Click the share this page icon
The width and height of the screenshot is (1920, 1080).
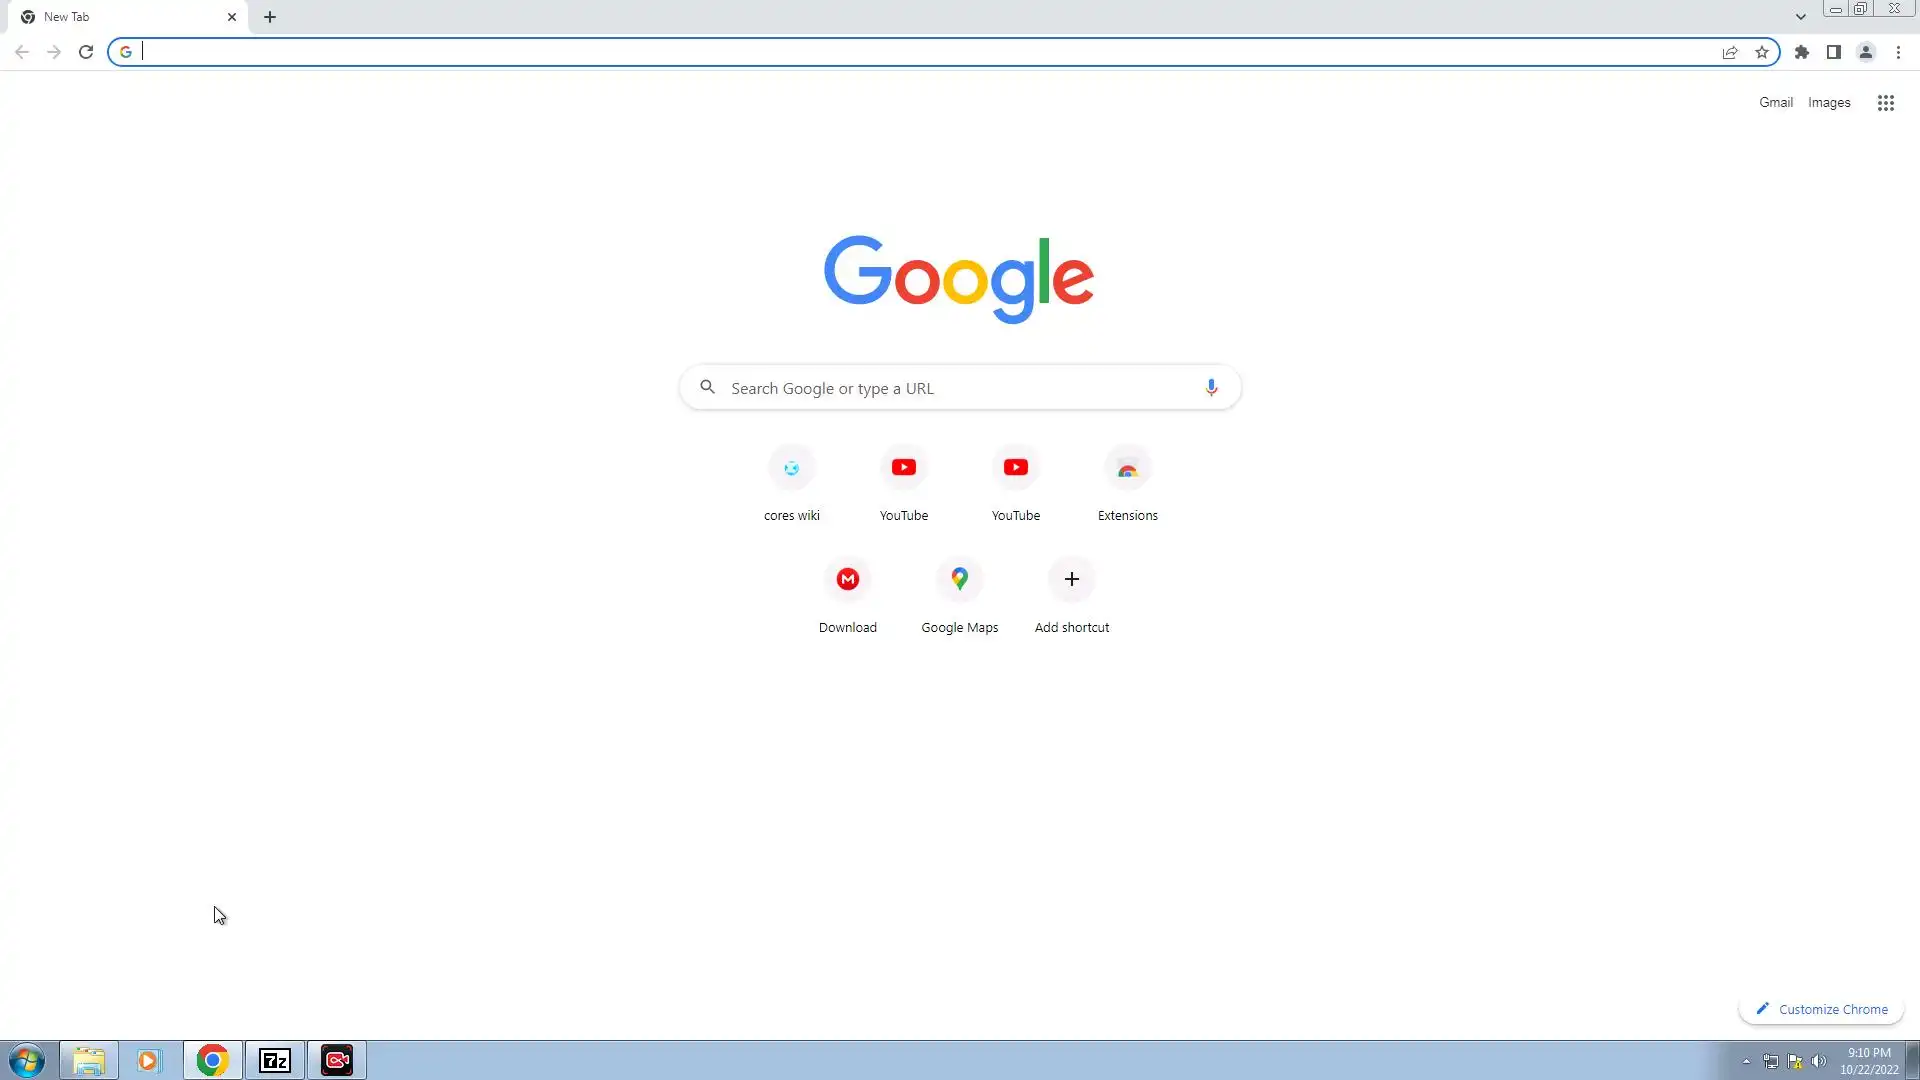(1730, 52)
